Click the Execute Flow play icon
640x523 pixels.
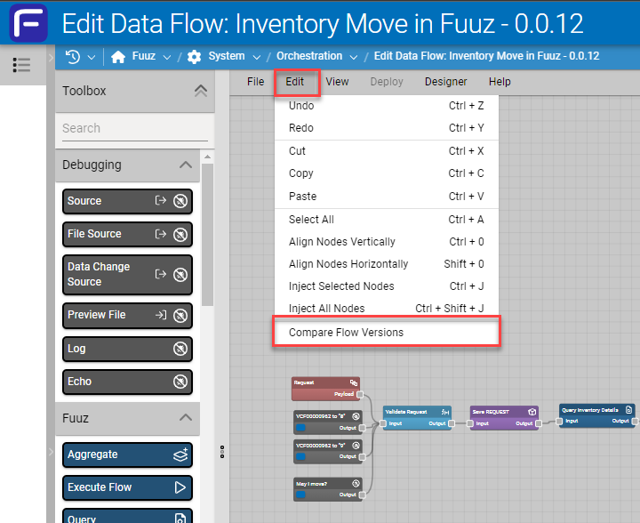(x=181, y=487)
